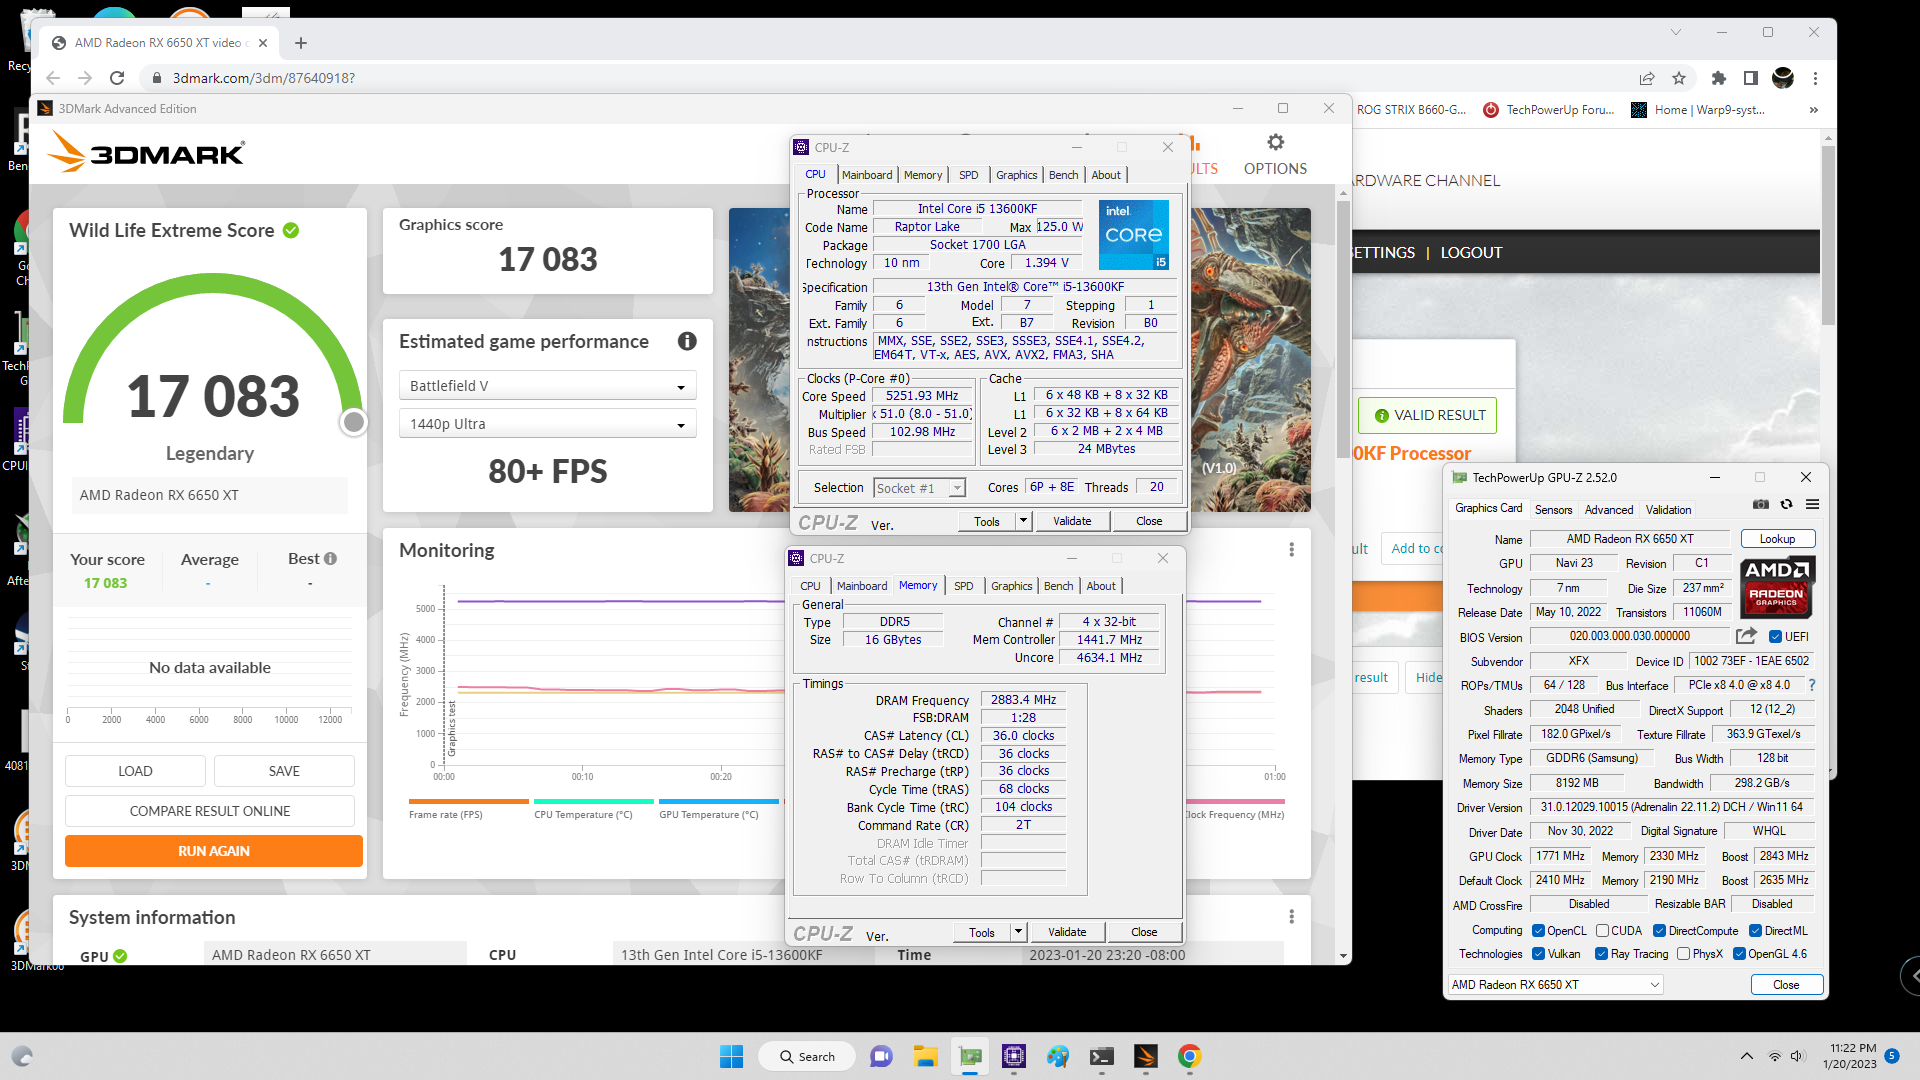1920x1080 pixels.
Task: Click Validate in the upper CPU-Z window
Action: (1072, 521)
